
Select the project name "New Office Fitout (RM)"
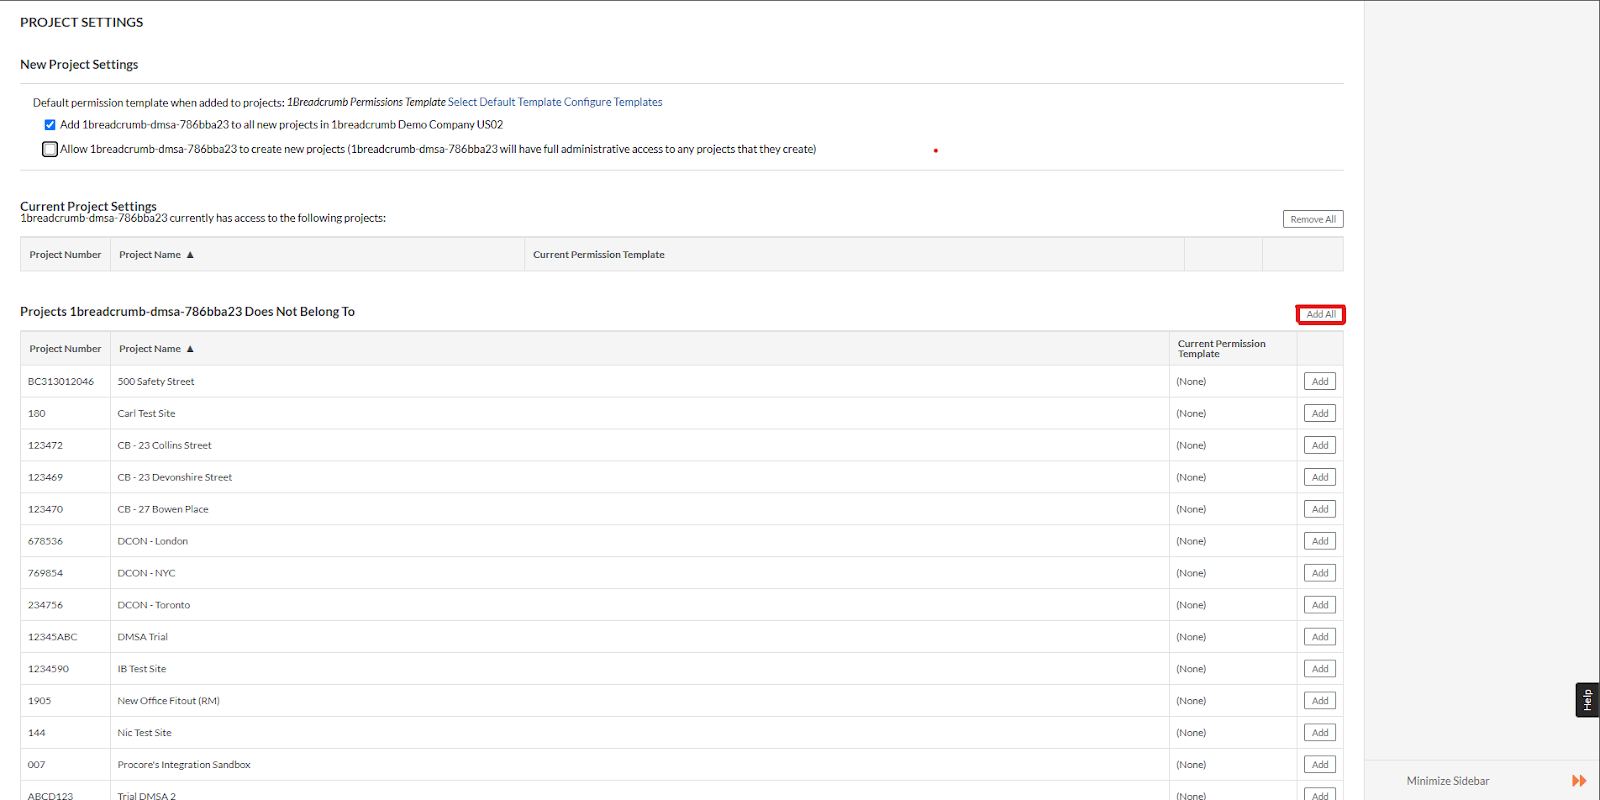coord(168,702)
